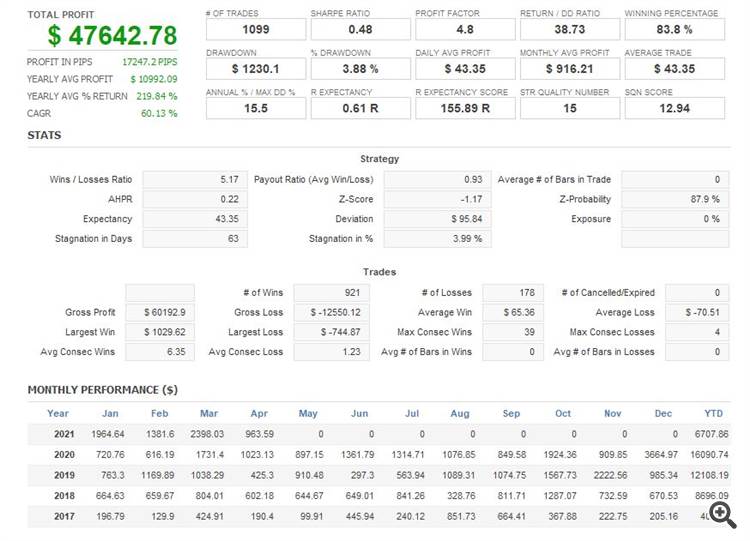This screenshot has width=750, height=541.
Task: Click the R Expectancy value 0.61 R
Action: tap(360, 108)
